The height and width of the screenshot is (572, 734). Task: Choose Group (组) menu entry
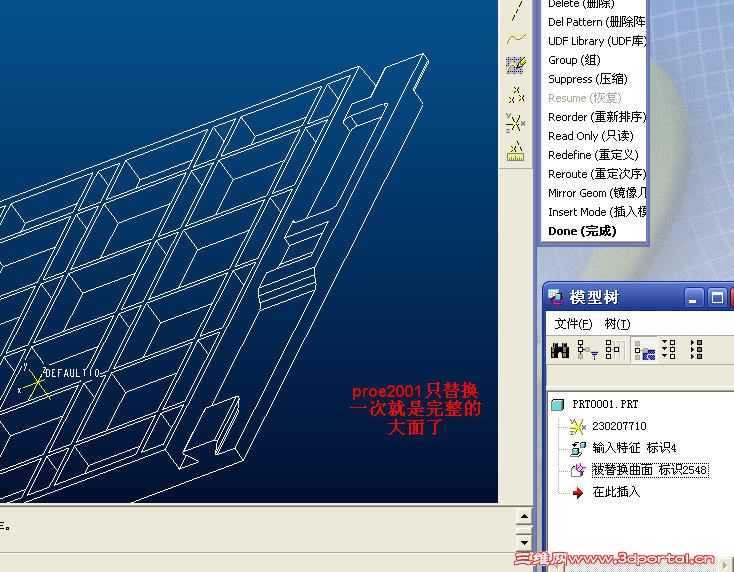[574, 60]
